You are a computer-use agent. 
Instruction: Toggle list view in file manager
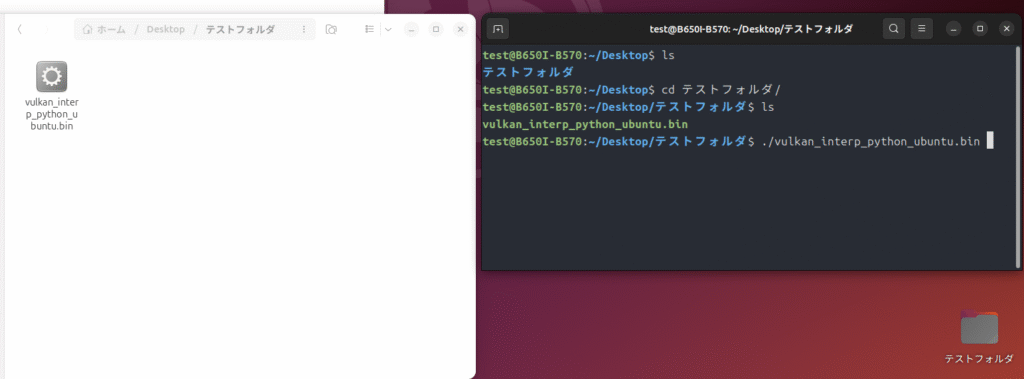(x=370, y=29)
